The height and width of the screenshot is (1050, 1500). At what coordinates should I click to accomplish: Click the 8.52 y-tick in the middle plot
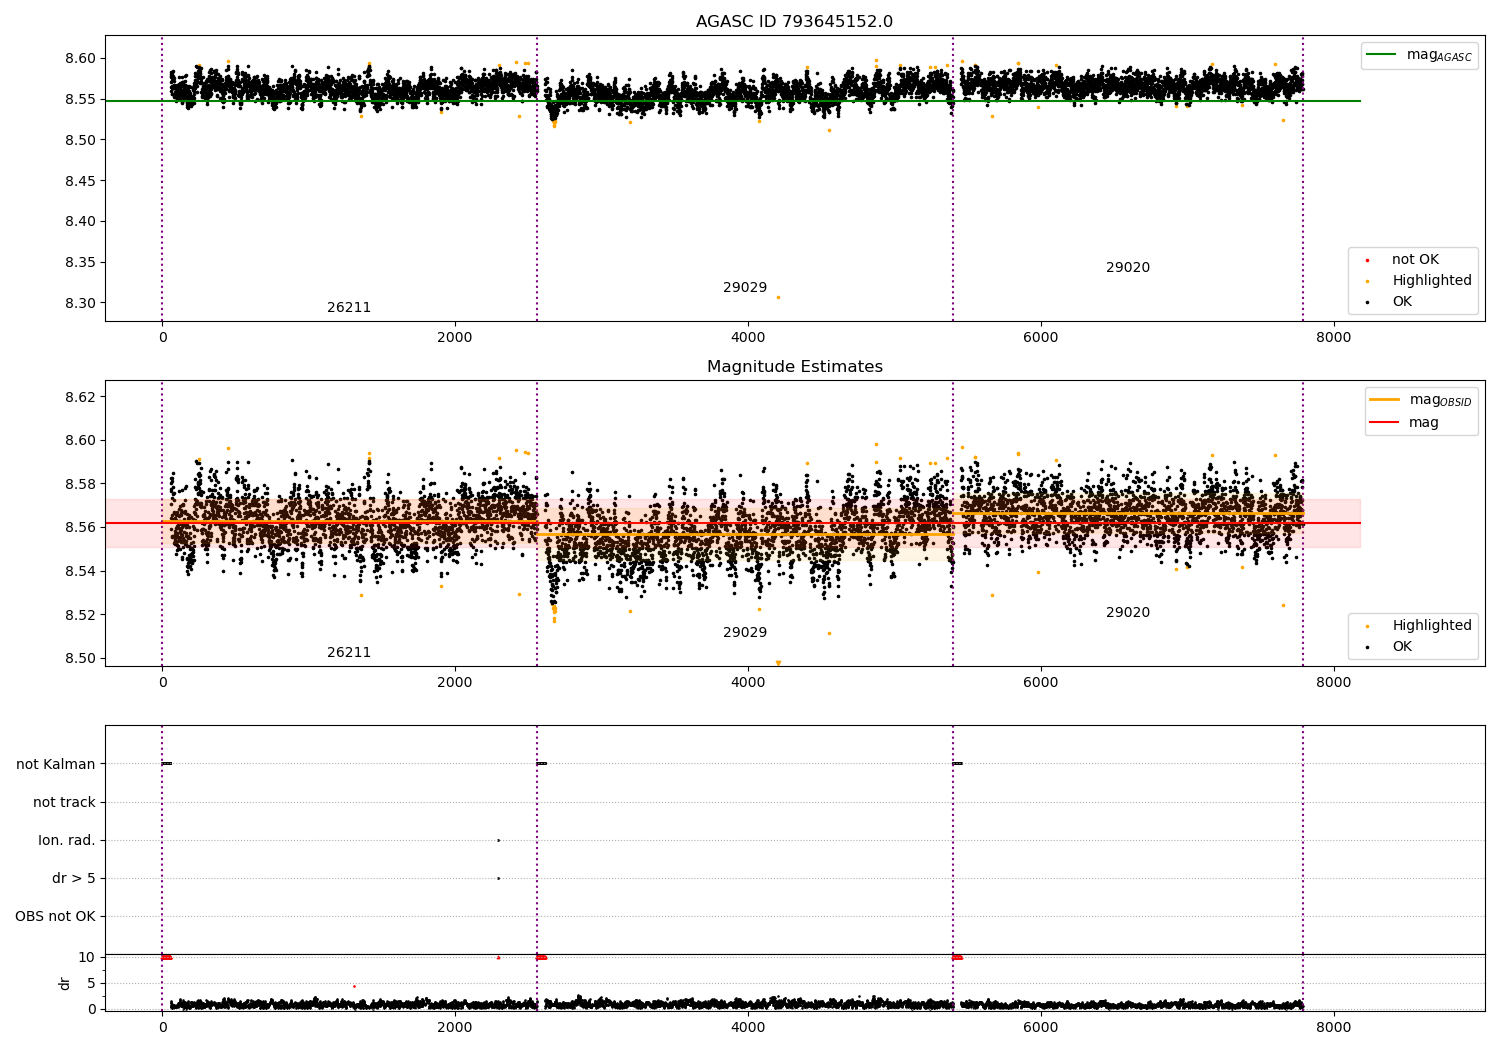pos(80,615)
